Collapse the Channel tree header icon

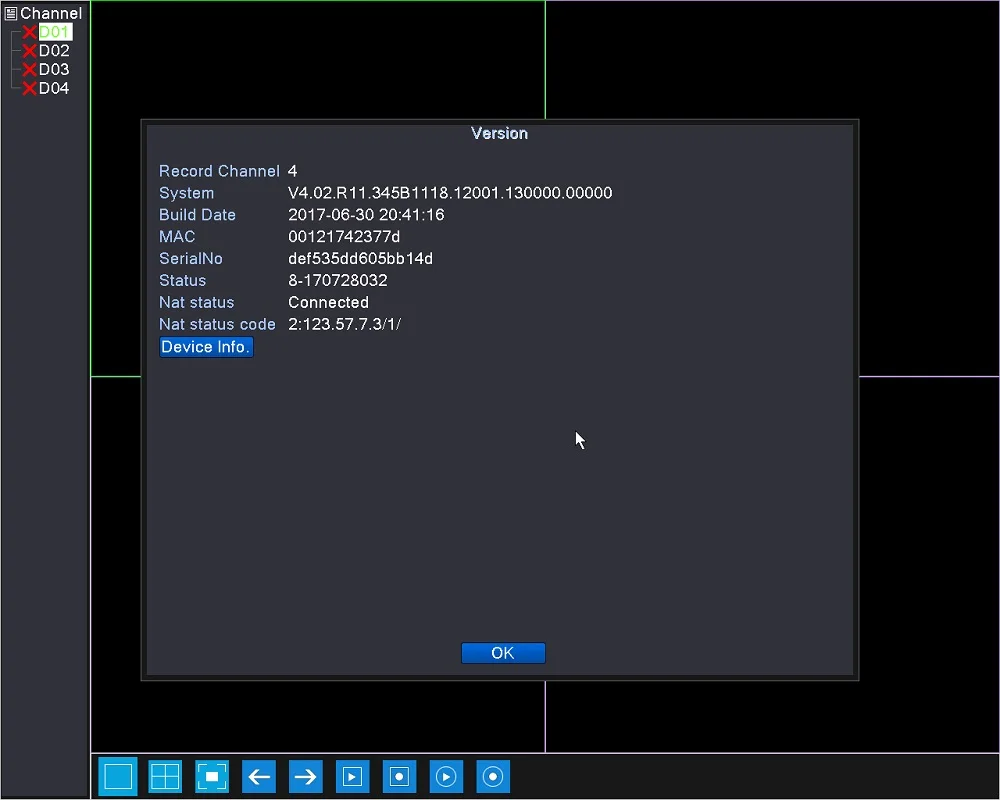tap(11, 13)
